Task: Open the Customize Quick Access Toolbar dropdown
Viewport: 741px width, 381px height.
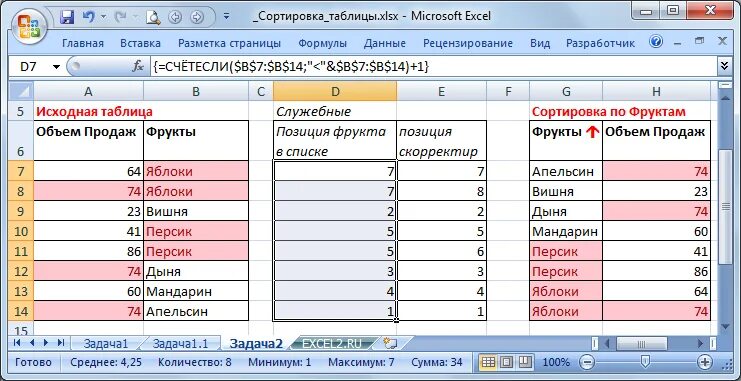Action: tap(226, 17)
